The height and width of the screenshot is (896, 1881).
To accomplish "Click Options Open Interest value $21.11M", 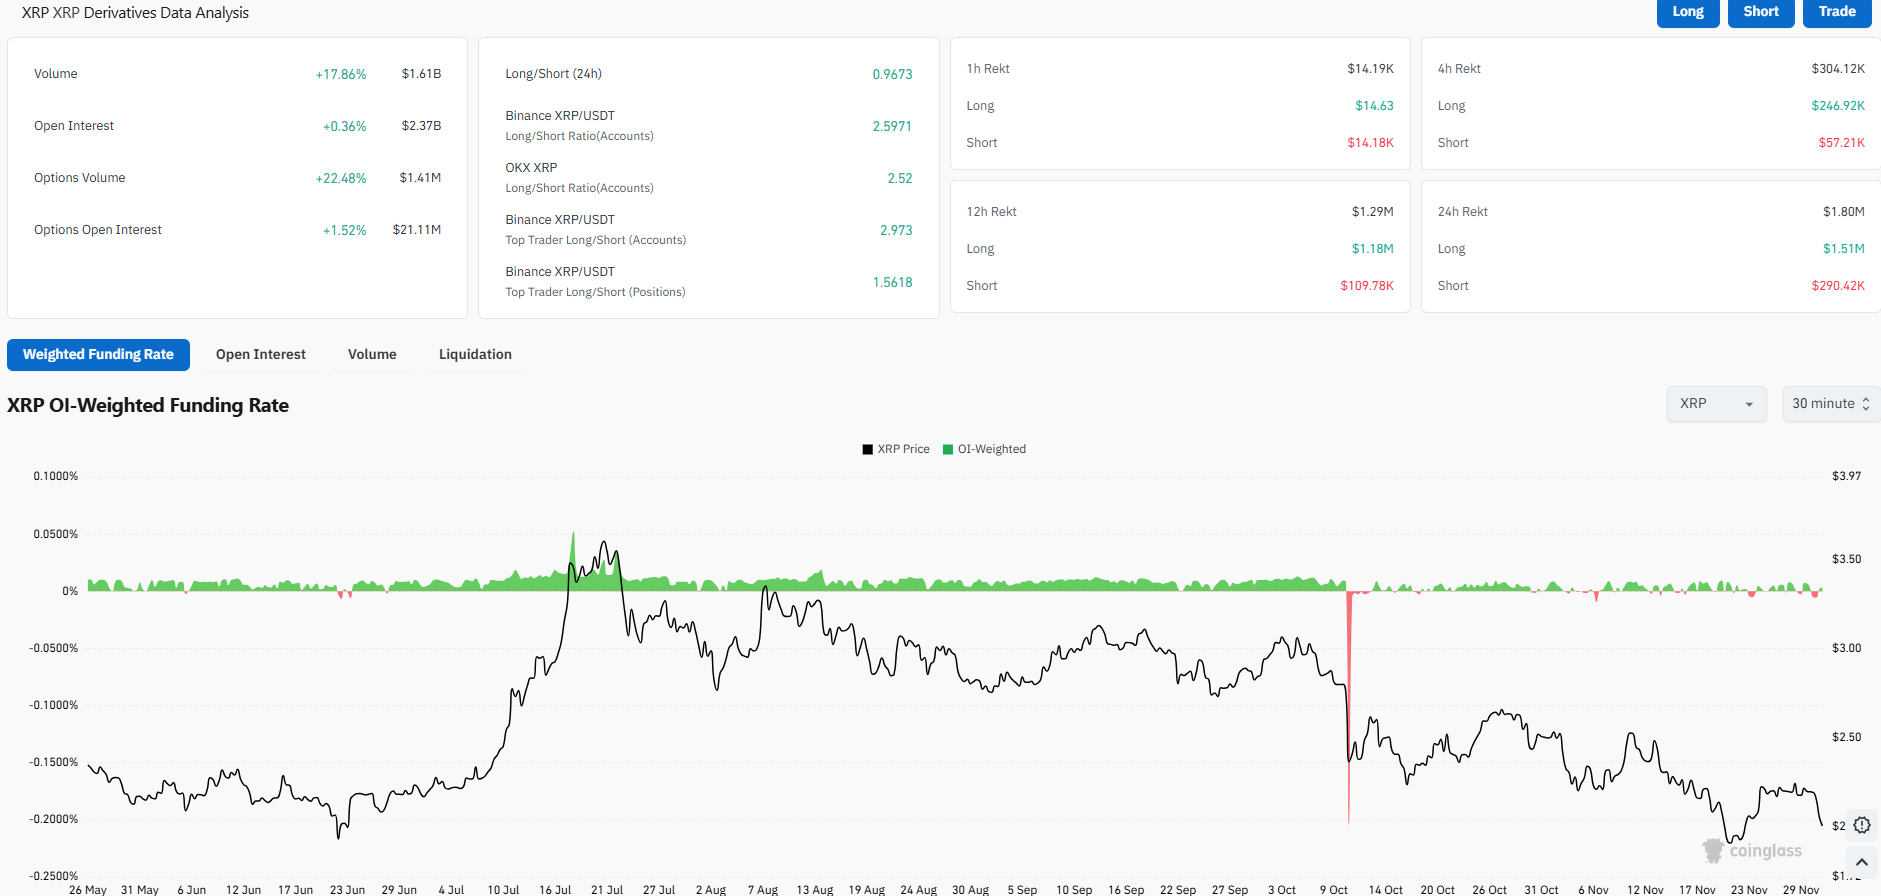I will pos(417,230).
